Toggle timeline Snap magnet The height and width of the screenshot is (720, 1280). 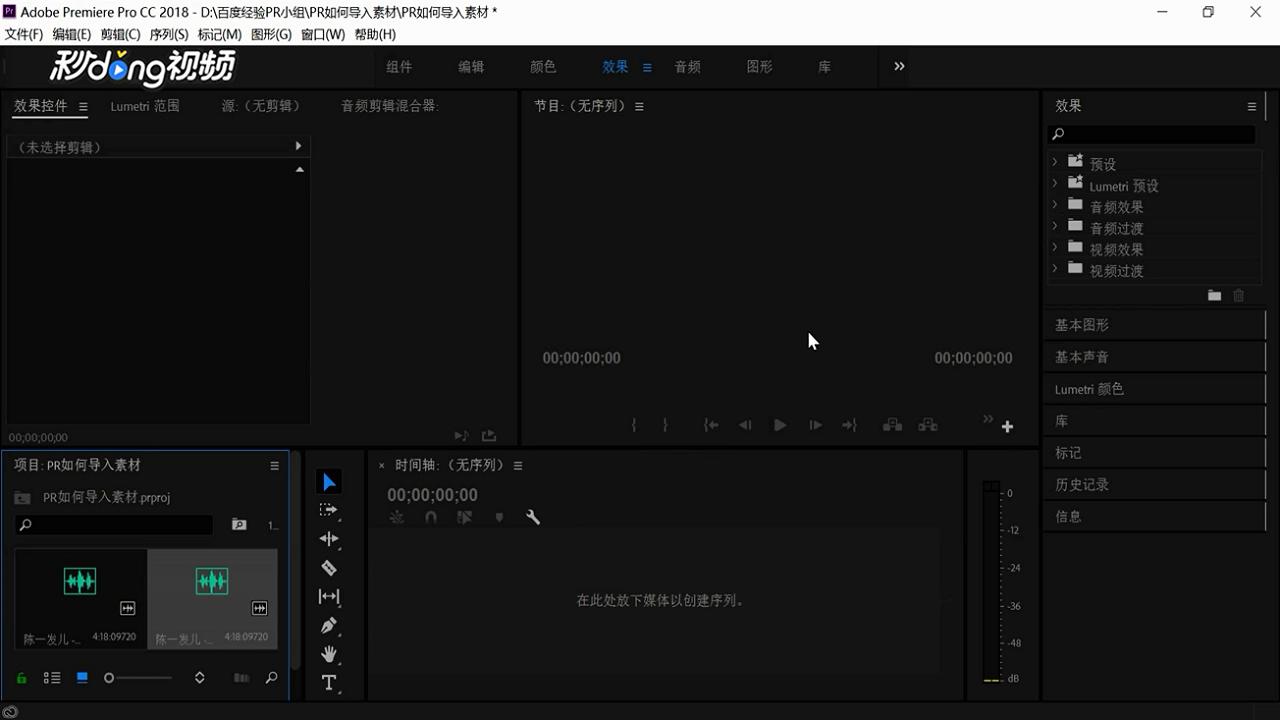tap(431, 517)
